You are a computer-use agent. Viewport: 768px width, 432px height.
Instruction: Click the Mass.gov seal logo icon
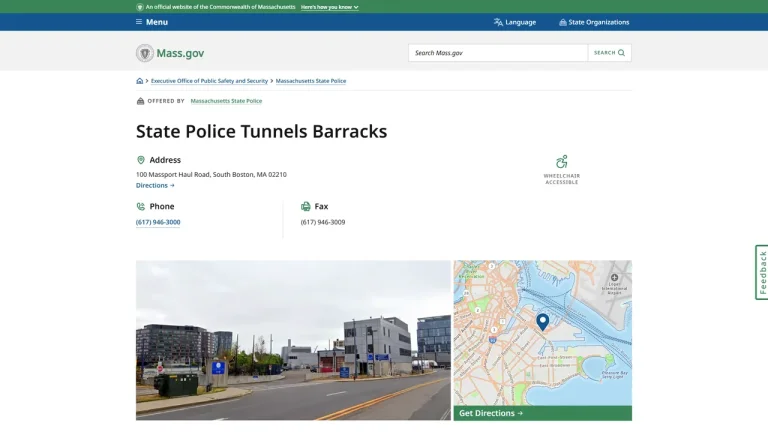[144, 53]
